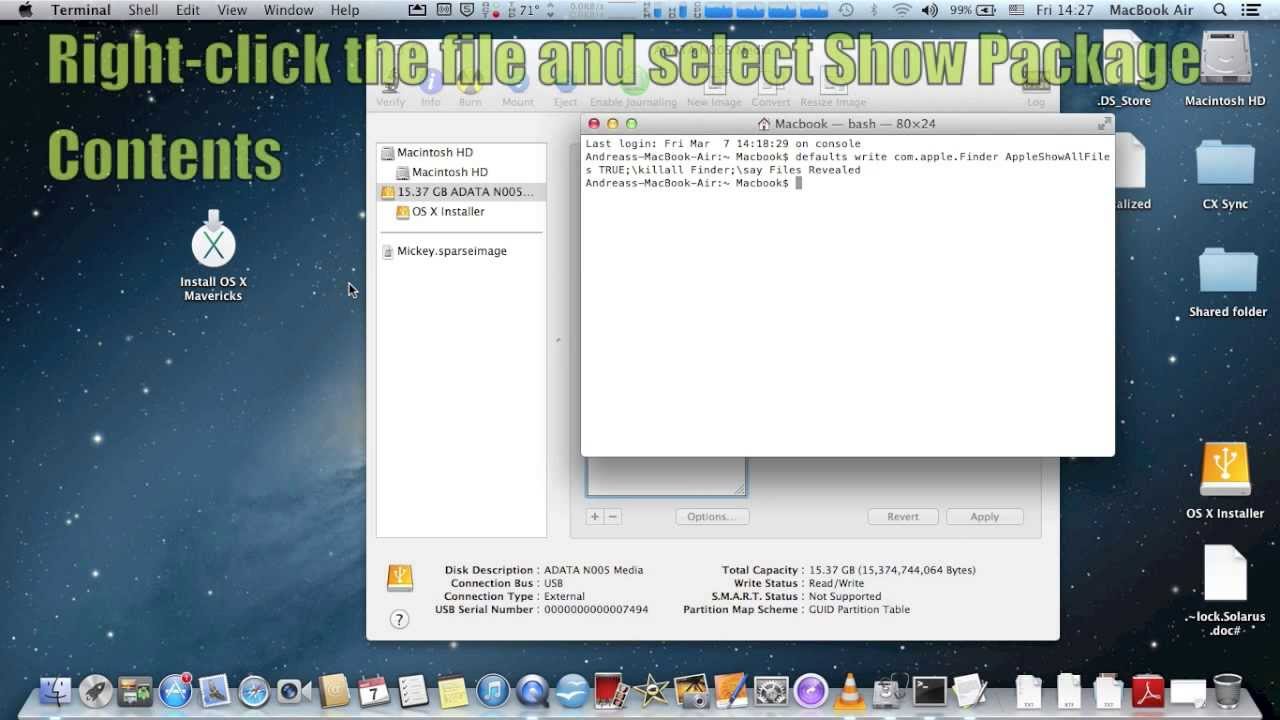The image size is (1280, 720).
Task: Open Notes from the Dock
Action: [x=453, y=691]
